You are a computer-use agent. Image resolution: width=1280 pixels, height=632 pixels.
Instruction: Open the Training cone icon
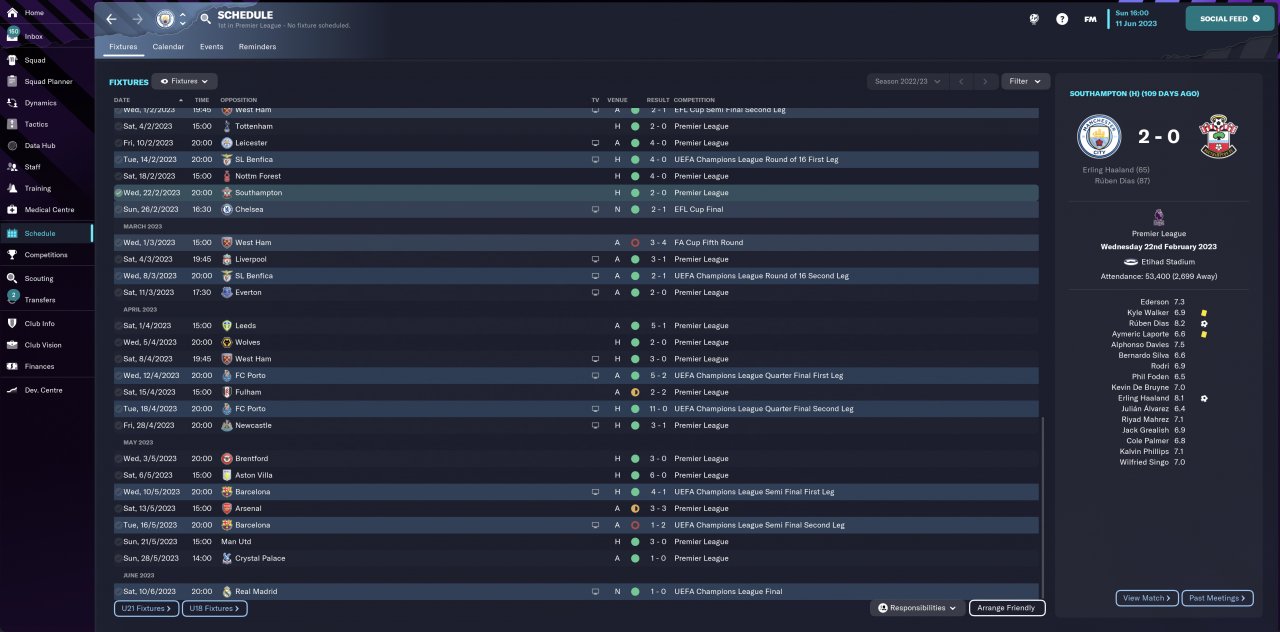click(13, 188)
